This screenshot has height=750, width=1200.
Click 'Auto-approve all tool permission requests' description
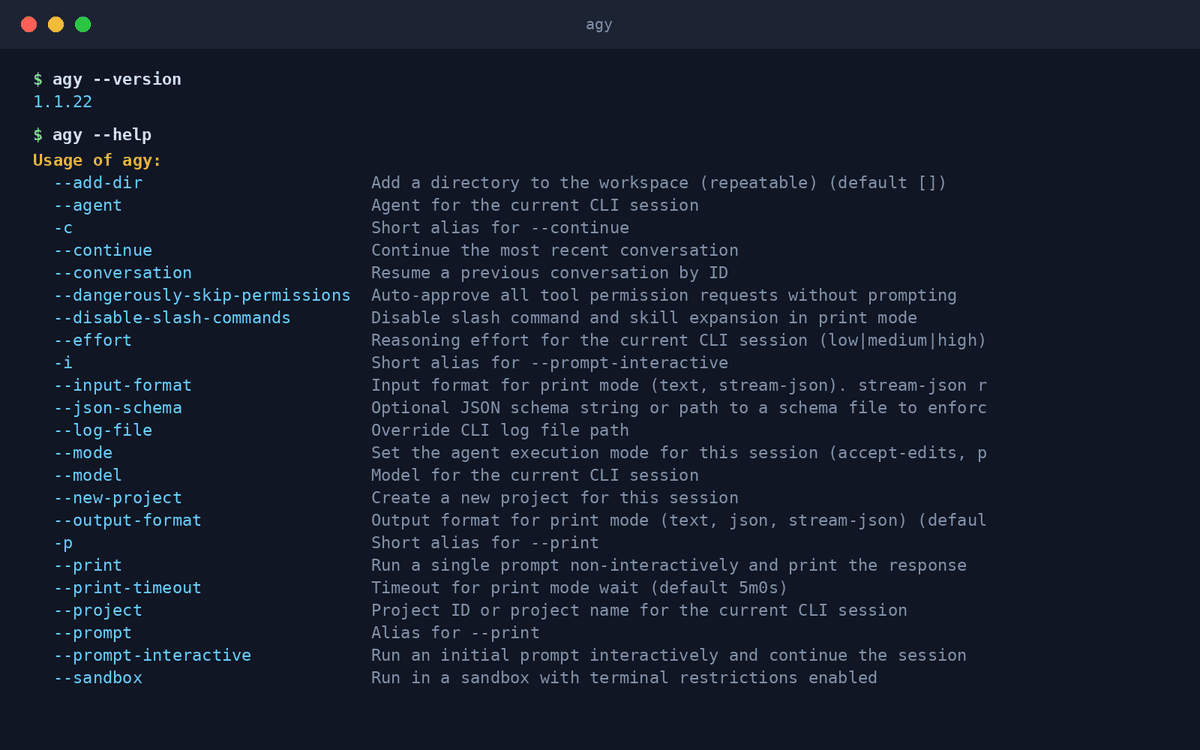click(664, 295)
